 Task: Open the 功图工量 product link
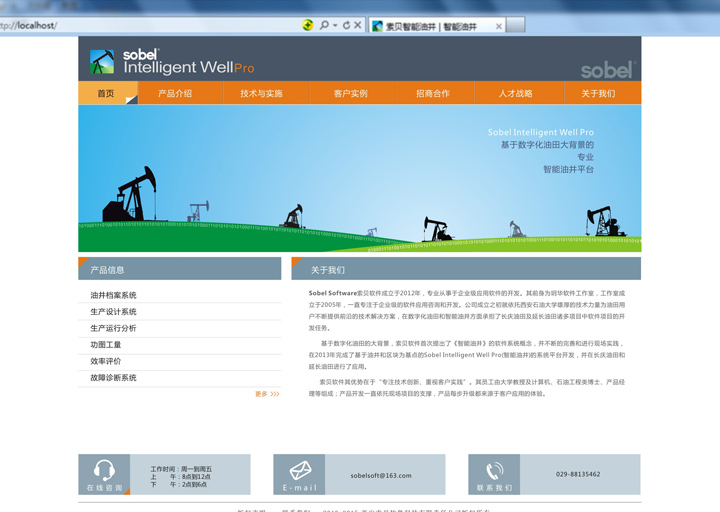click(x=106, y=344)
